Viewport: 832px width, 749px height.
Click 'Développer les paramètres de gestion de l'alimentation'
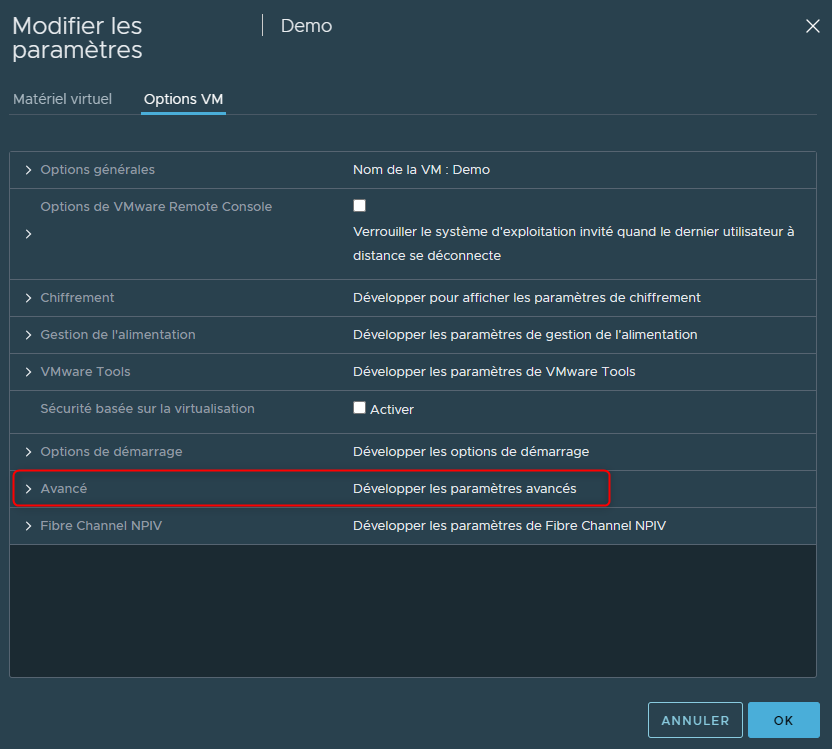coord(525,335)
